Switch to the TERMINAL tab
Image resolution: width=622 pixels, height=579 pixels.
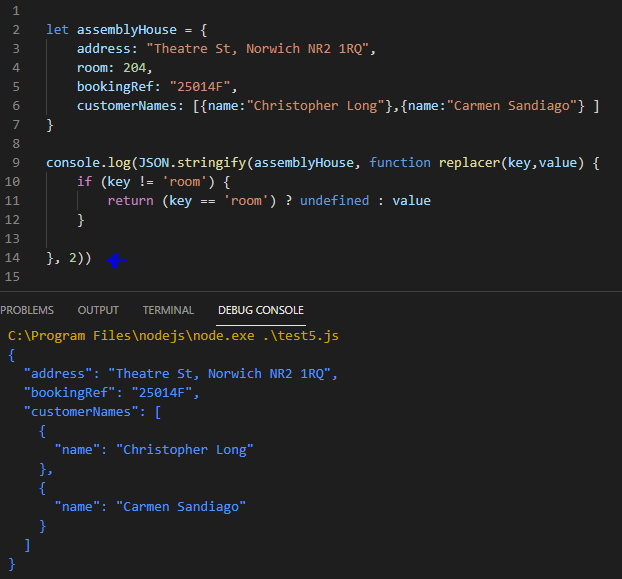click(x=168, y=310)
